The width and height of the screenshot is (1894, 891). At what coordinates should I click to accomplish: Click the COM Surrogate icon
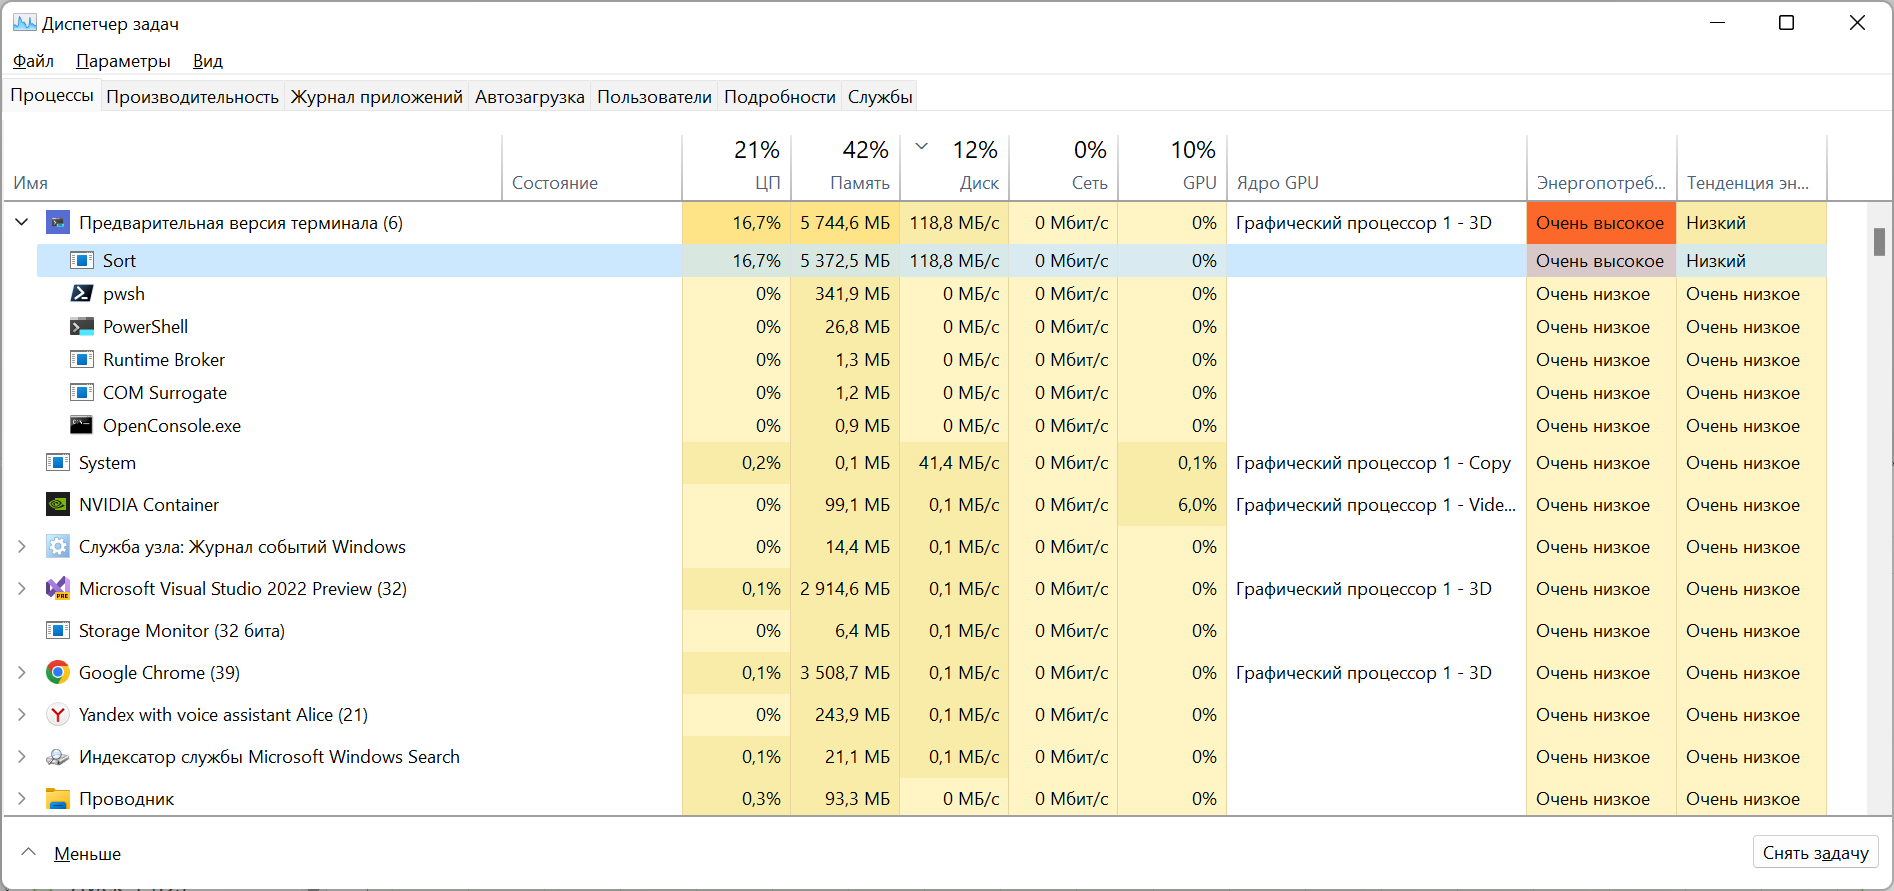[x=82, y=392]
